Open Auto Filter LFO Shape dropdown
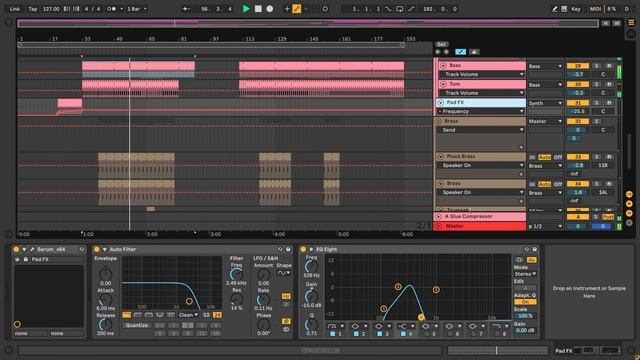Viewport: 640px width, 360px height. pos(284,273)
